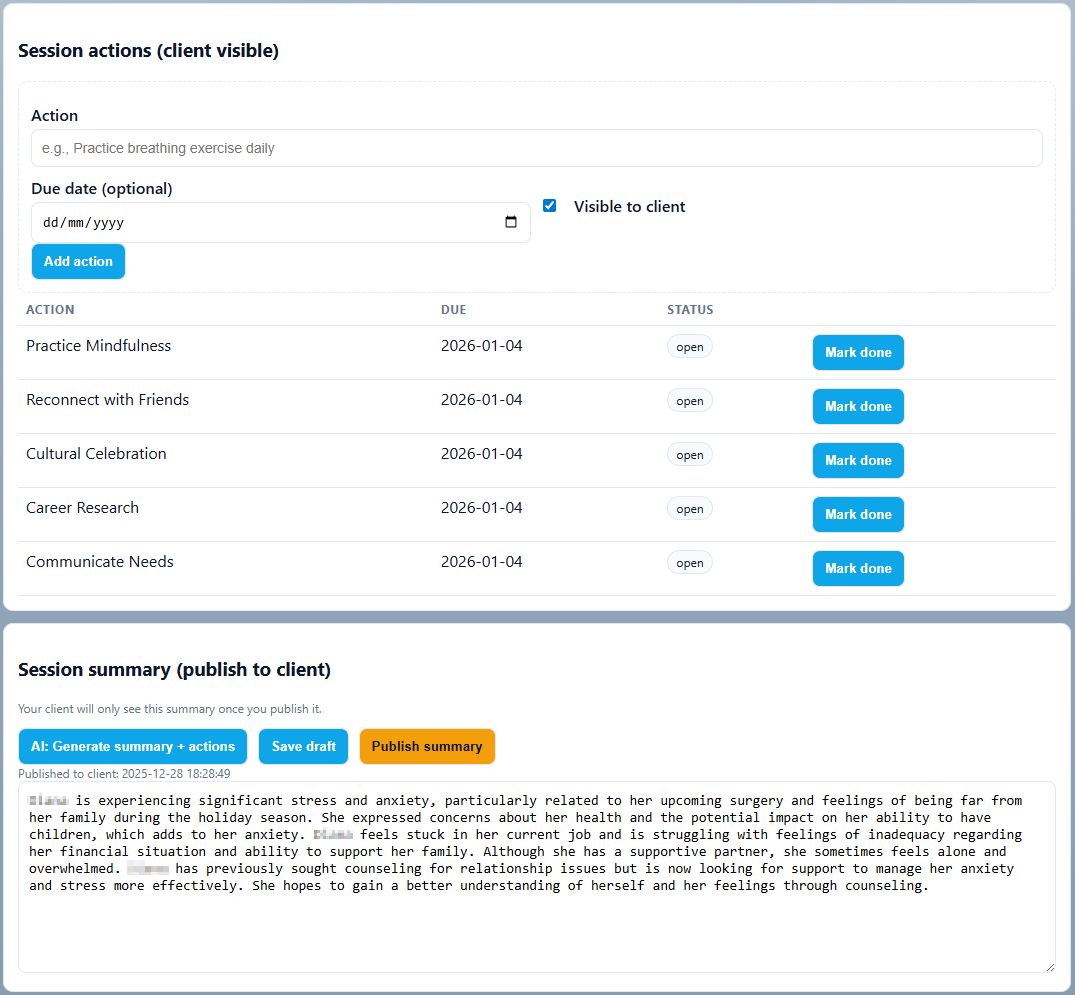Click the Action text input field

click(536, 148)
